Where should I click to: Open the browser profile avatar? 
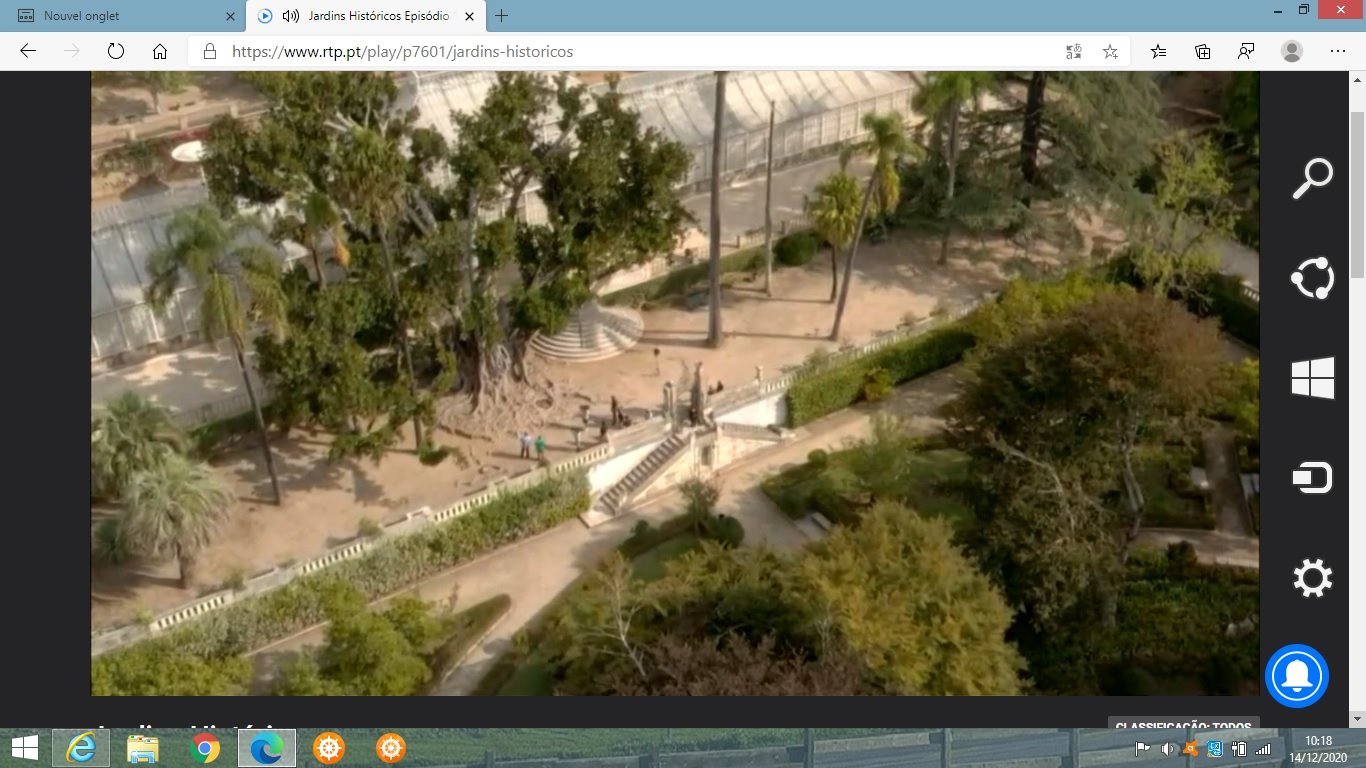(1292, 51)
